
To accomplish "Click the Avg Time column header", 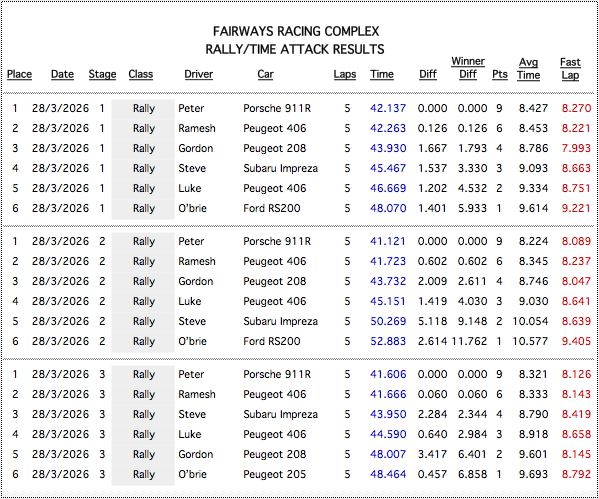I will [x=528, y=69].
